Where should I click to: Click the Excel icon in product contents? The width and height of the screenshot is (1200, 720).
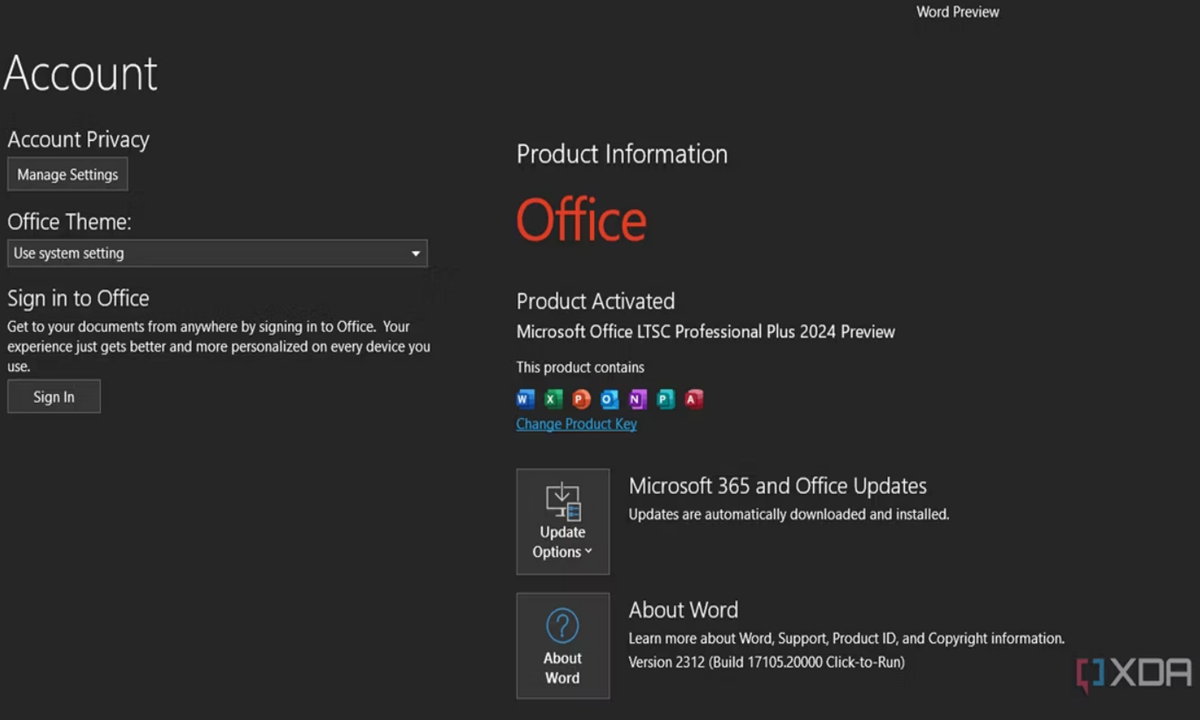click(x=553, y=399)
